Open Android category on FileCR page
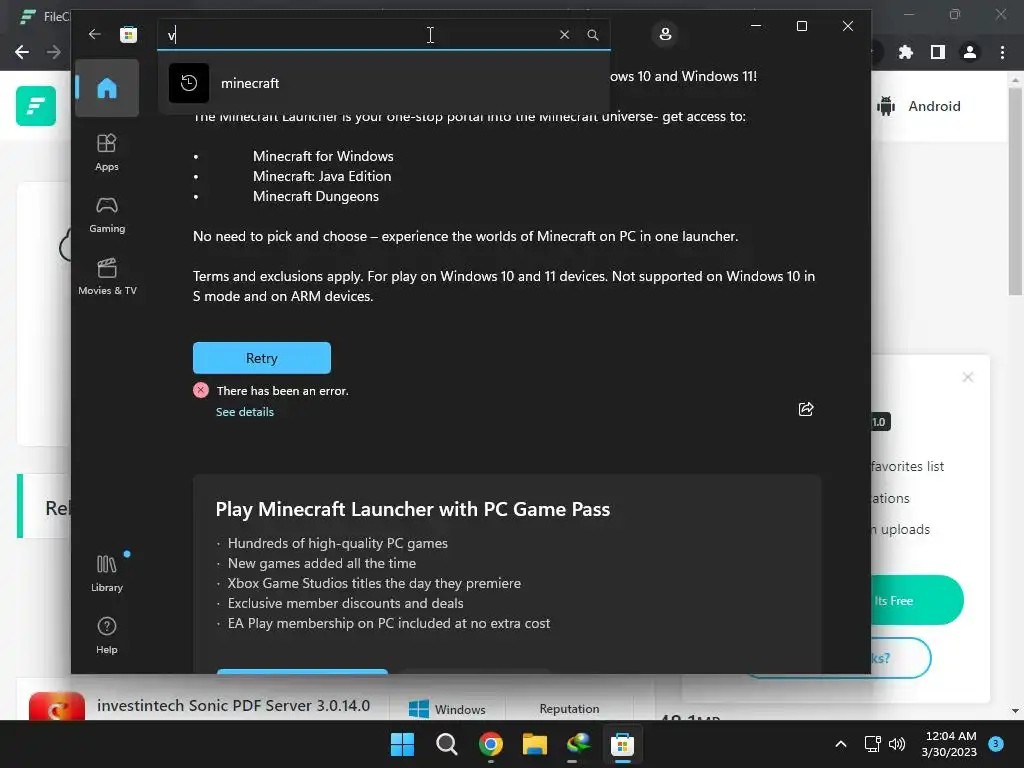Viewport: 1024px width, 768px height. pyautogui.click(x=920, y=106)
